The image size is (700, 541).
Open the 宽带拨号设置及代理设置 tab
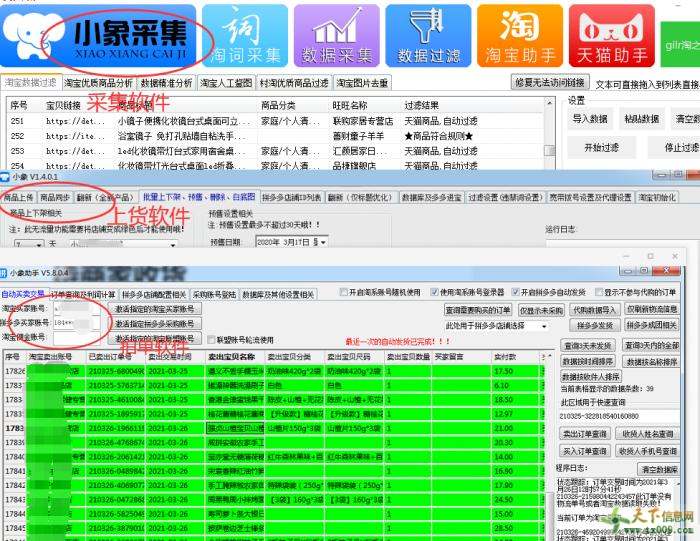(591, 197)
